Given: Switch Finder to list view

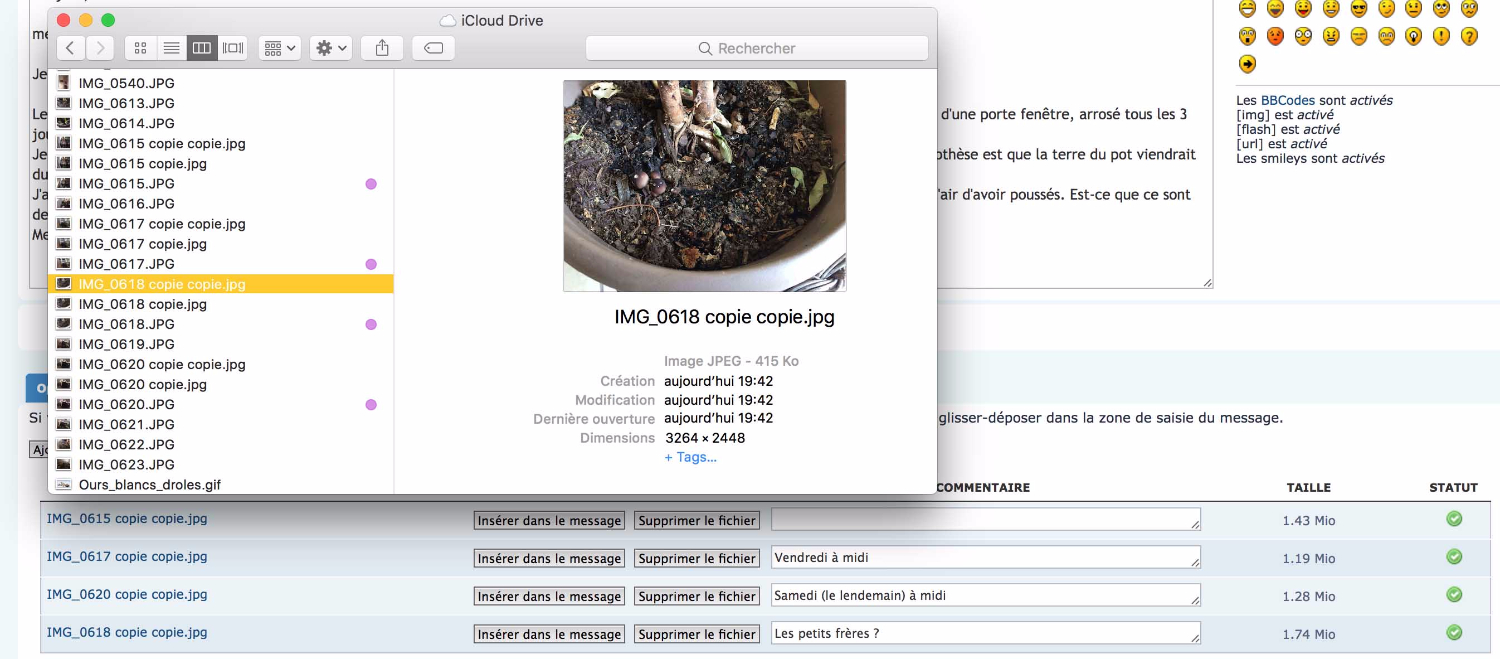Looking at the screenshot, I should 171,48.
